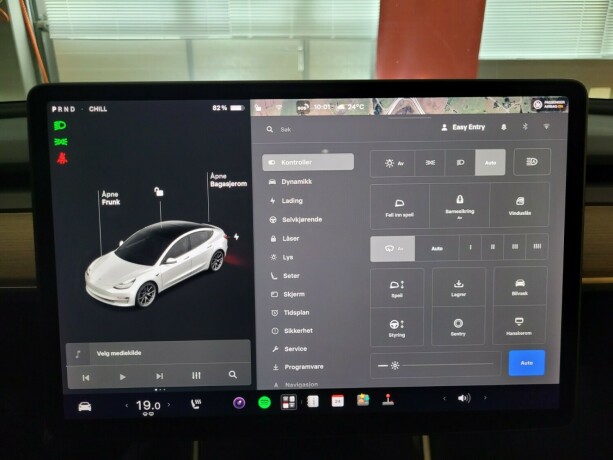Open Arcade joystick app
The height and width of the screenshot is (460, 613).
pyautogui.click(x=388, y=399)
